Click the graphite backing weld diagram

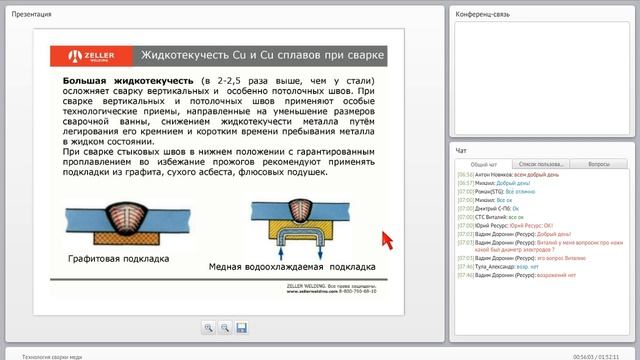[128, 223]
